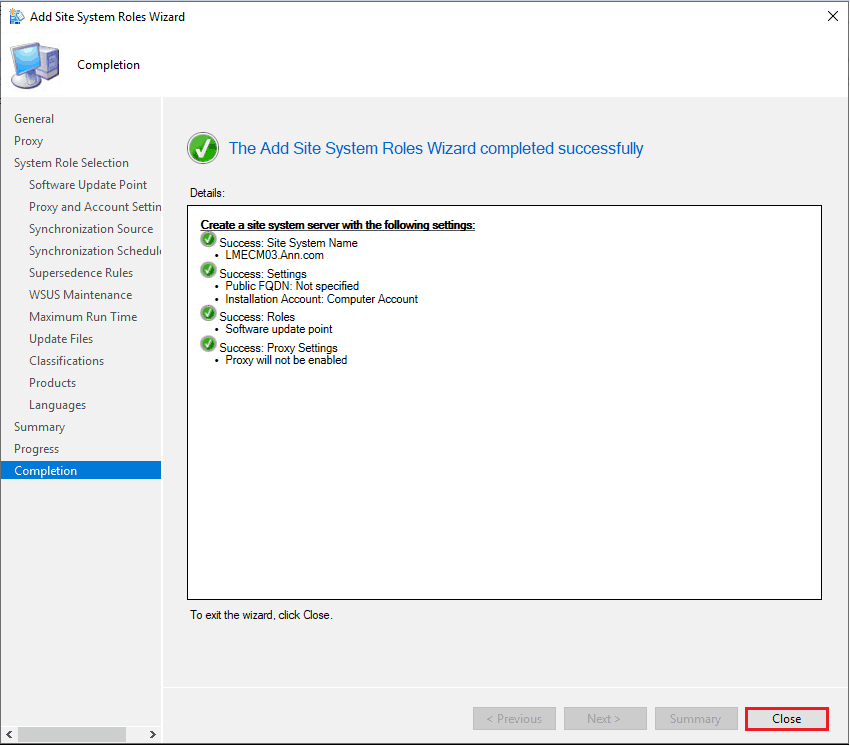This screenshot has width=850, height=746.
Task: Click the wizard computer icon in header
Action: [x=34, y=66]
